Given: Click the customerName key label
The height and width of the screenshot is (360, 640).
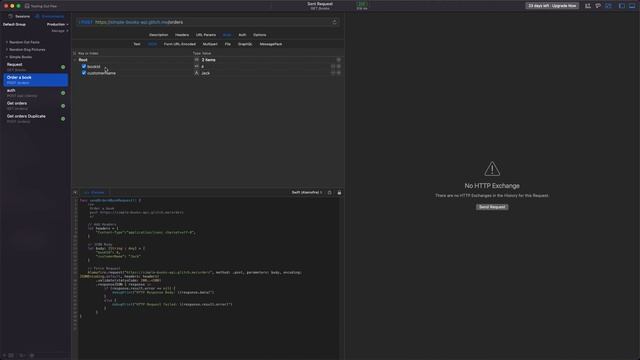Looking at the screenshot, I should pos(102,73).
